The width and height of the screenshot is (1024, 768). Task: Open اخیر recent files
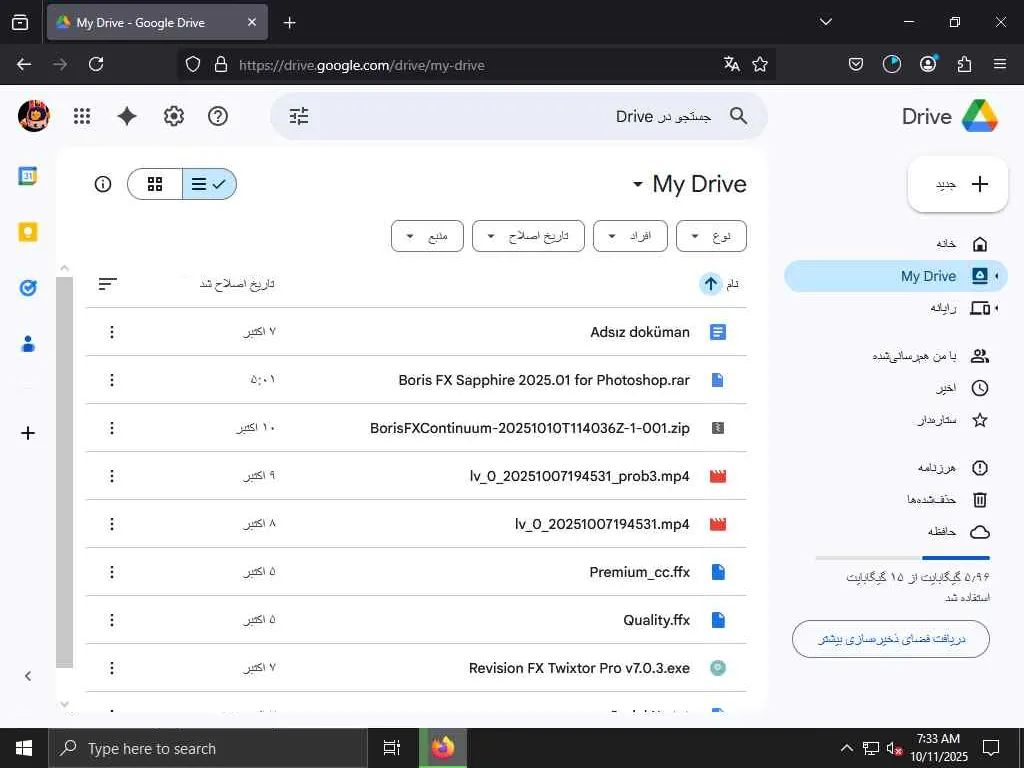click(x=896, y=388)
